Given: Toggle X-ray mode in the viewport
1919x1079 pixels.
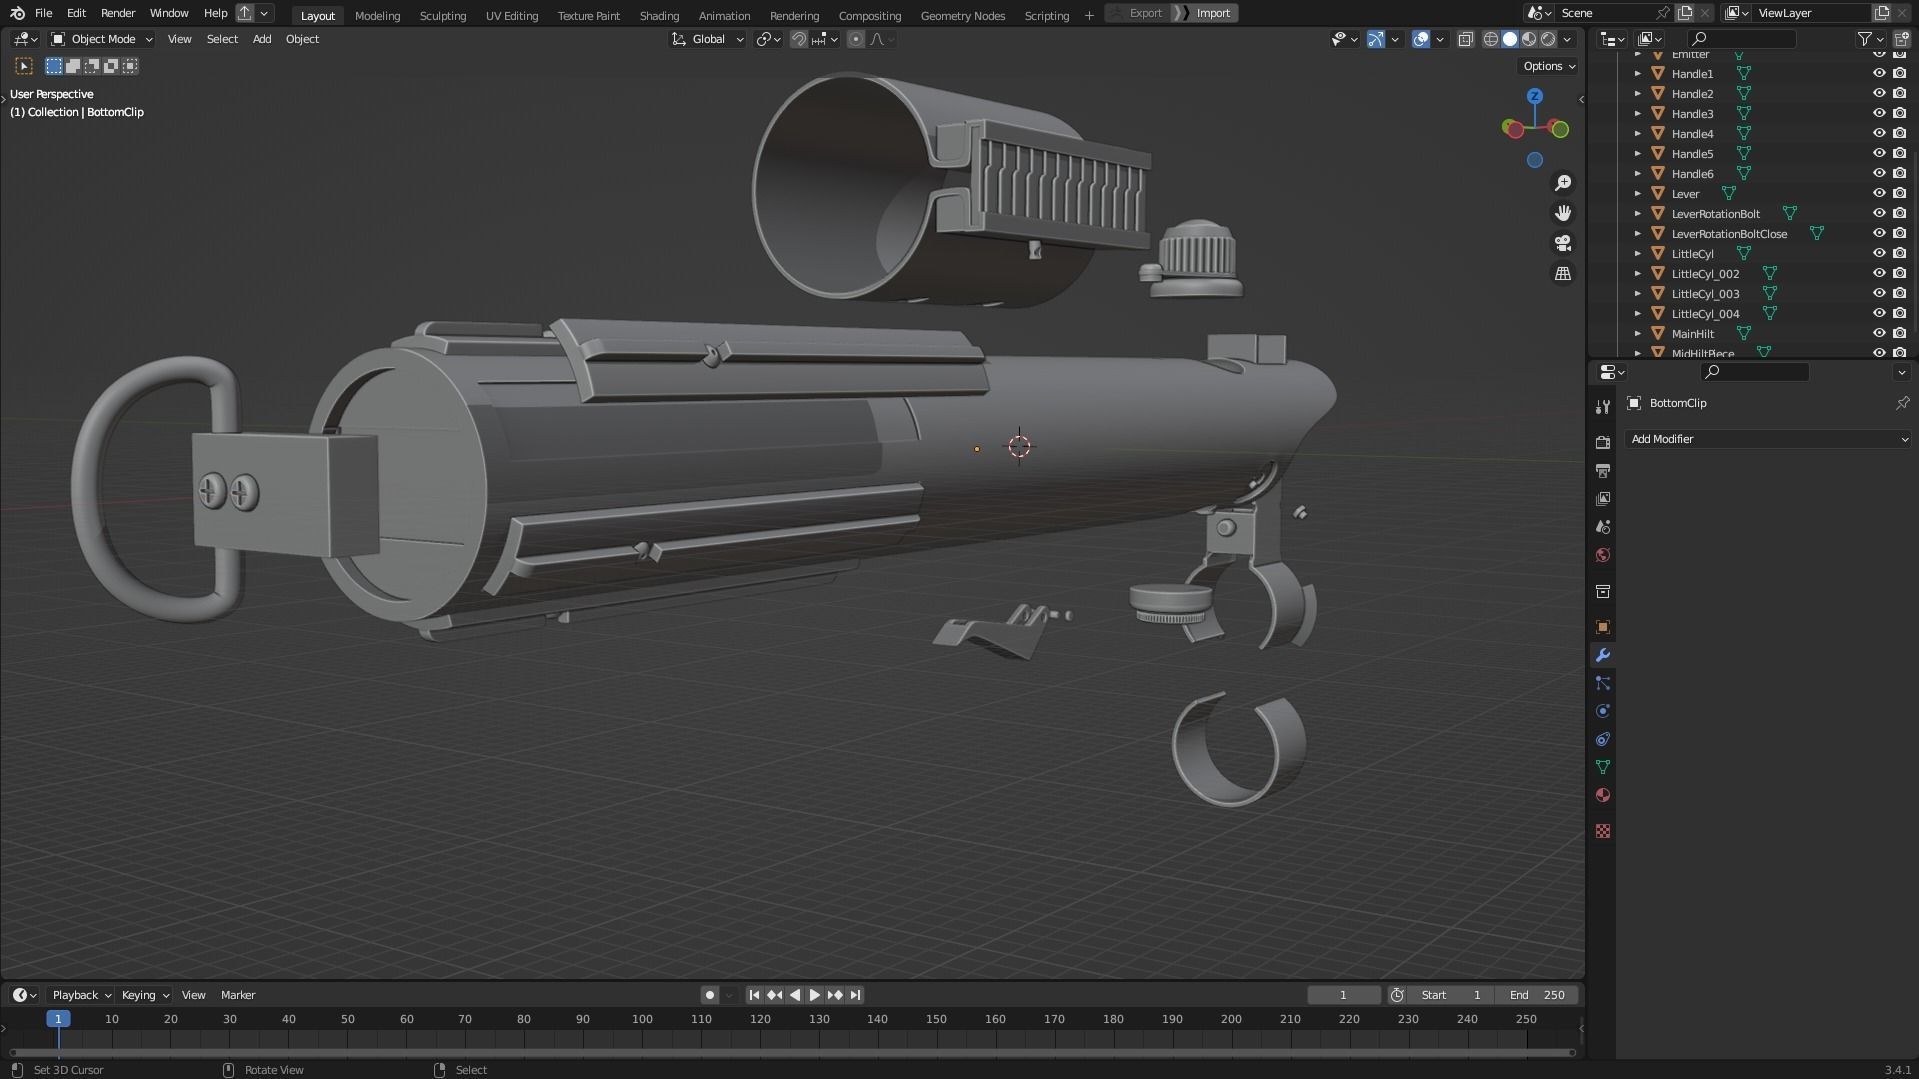Looking at the screenshot, I should [x=1465, y=39].
